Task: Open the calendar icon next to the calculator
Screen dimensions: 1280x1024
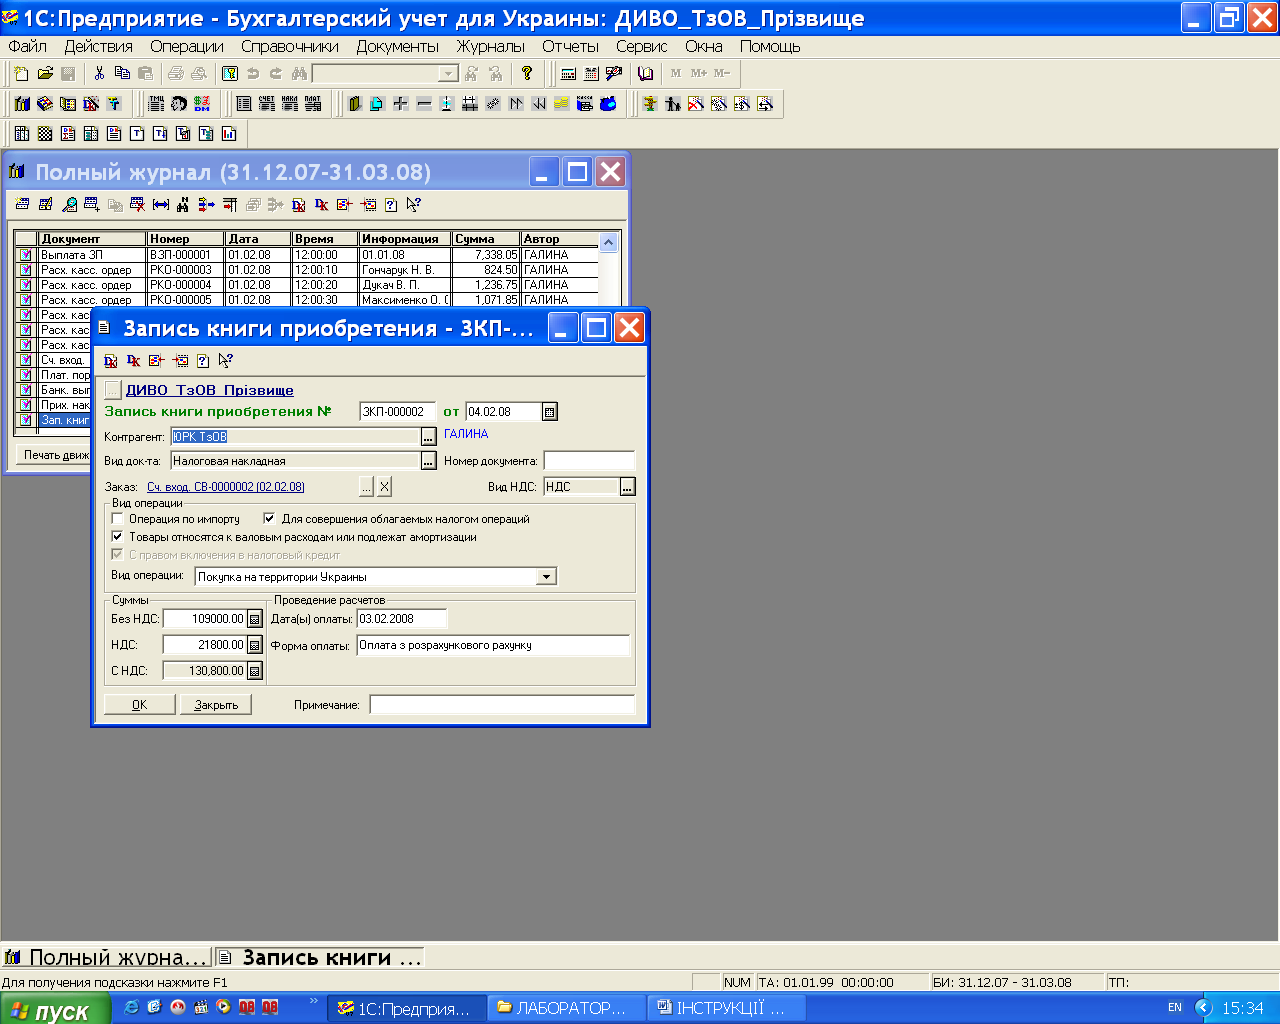Action: point(591,74)
